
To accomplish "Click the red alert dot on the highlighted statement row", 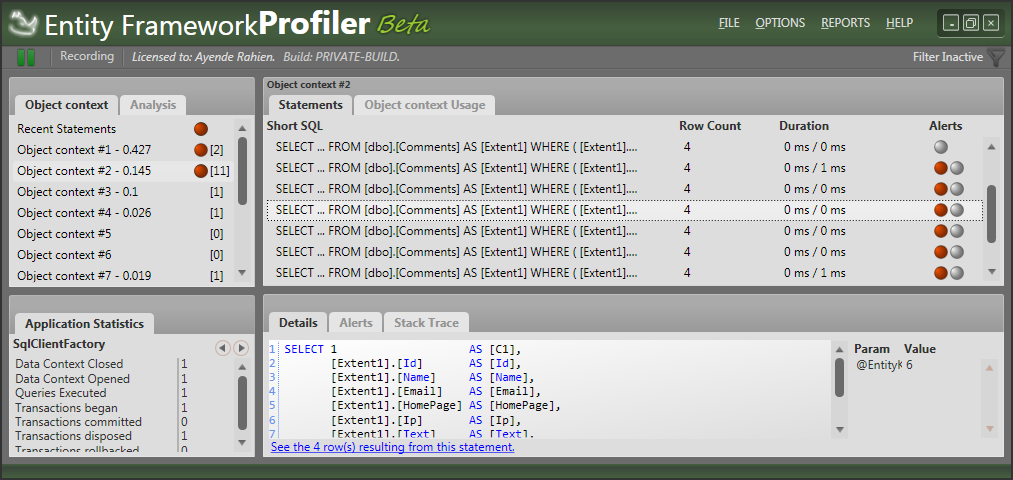I will pos(941,210).
